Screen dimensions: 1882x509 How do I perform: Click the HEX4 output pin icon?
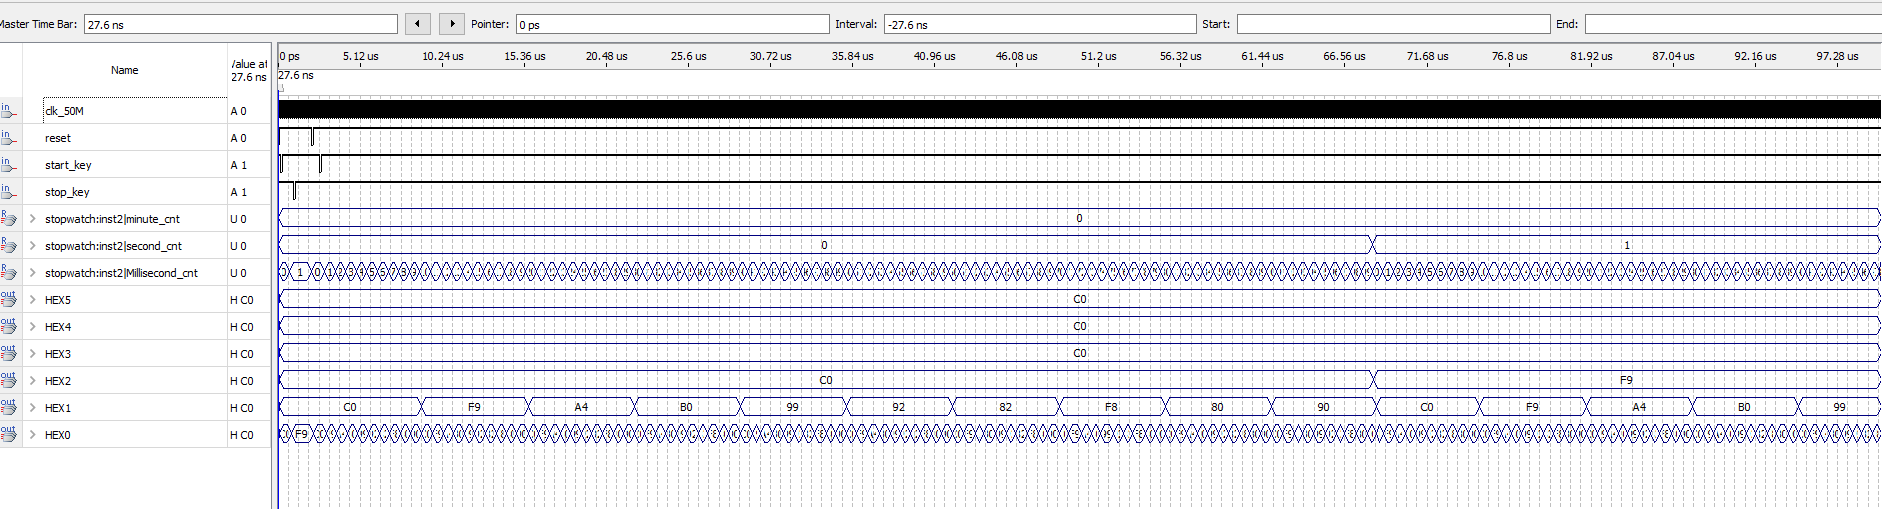click(x=9, y=326)
